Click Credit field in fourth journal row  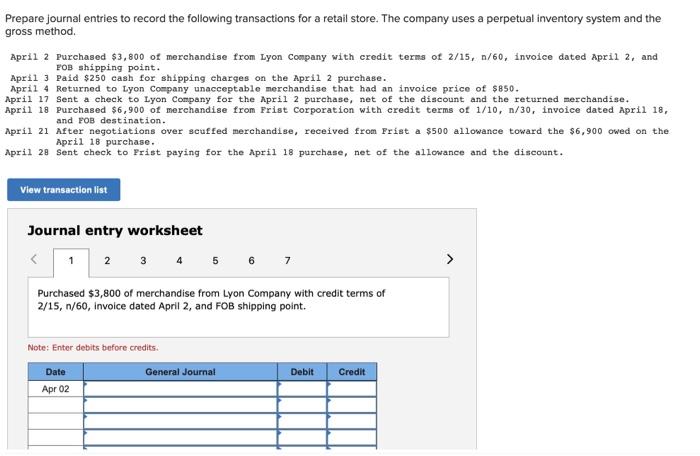tap(352, 437)
